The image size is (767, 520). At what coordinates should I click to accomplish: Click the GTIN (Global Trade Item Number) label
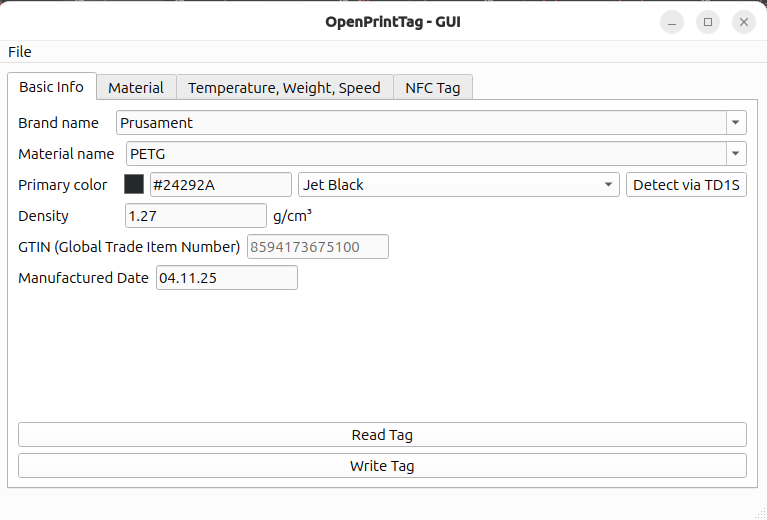tap(129, 247)
